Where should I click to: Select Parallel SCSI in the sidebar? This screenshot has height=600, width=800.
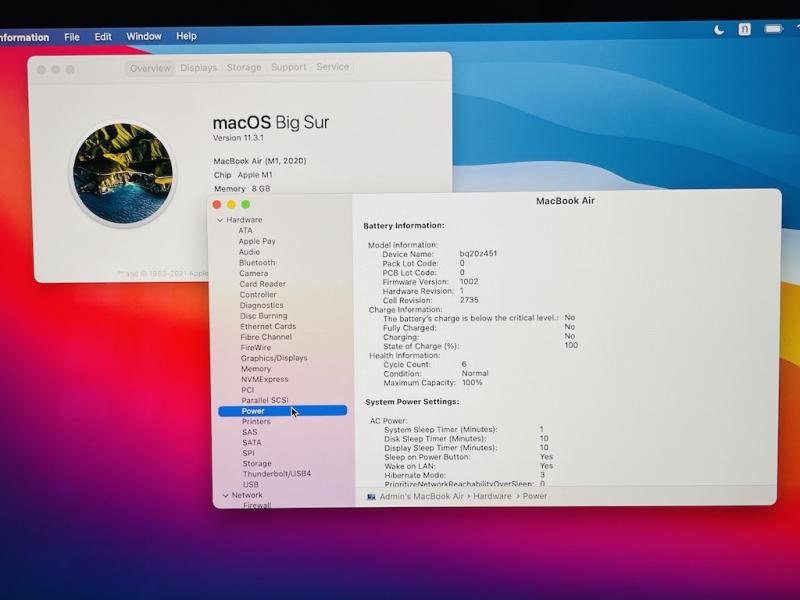point(265,401)
